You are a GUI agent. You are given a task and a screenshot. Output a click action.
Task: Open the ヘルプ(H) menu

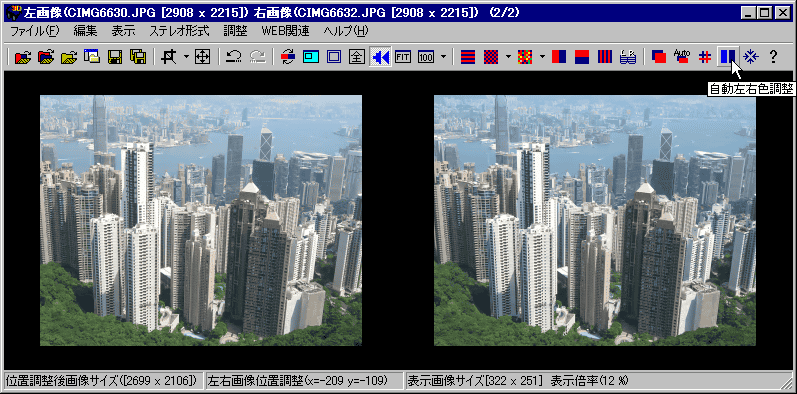click(x=346, y=31)
